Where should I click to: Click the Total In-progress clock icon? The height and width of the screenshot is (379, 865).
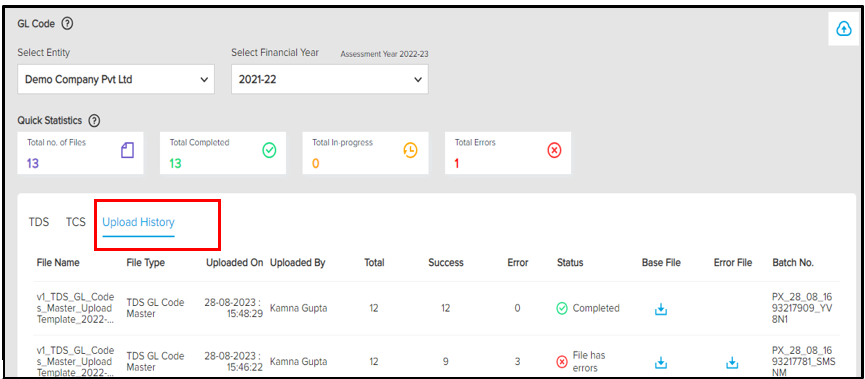(410, 151)
